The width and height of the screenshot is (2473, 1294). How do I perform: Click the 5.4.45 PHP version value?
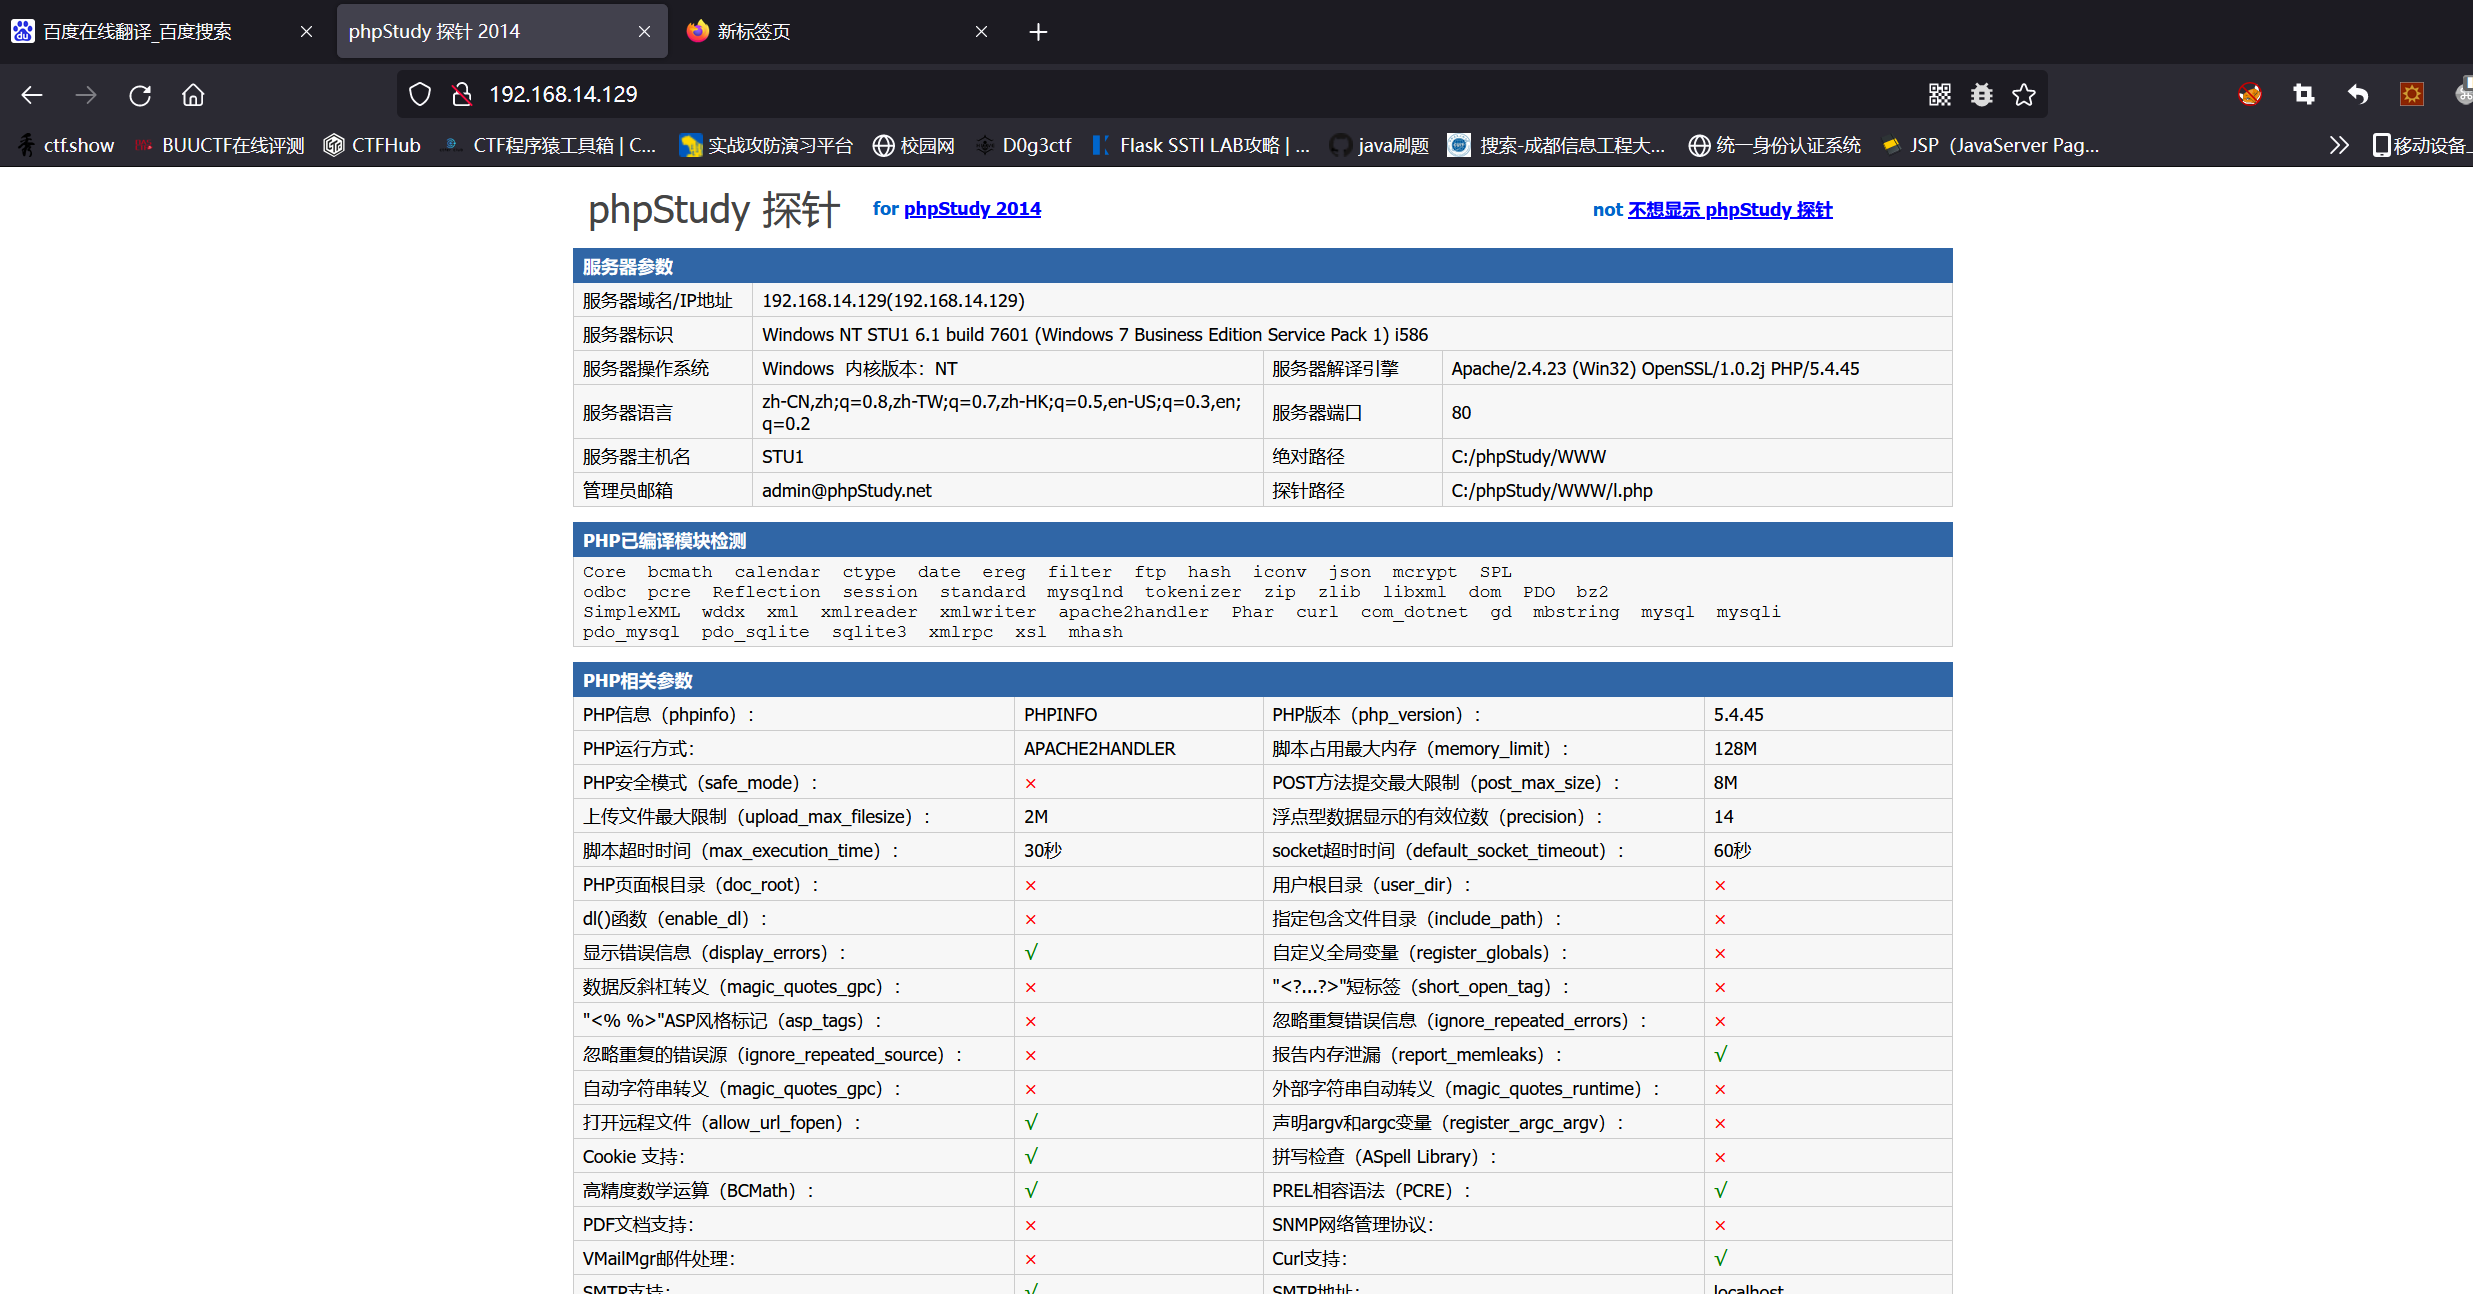click(x=1738, y=715)
